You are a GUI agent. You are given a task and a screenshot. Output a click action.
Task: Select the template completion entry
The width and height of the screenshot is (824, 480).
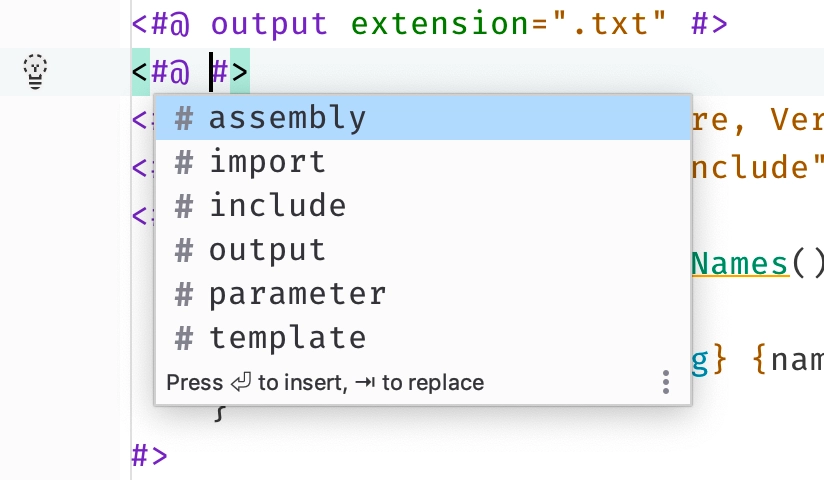coord(423,338)
